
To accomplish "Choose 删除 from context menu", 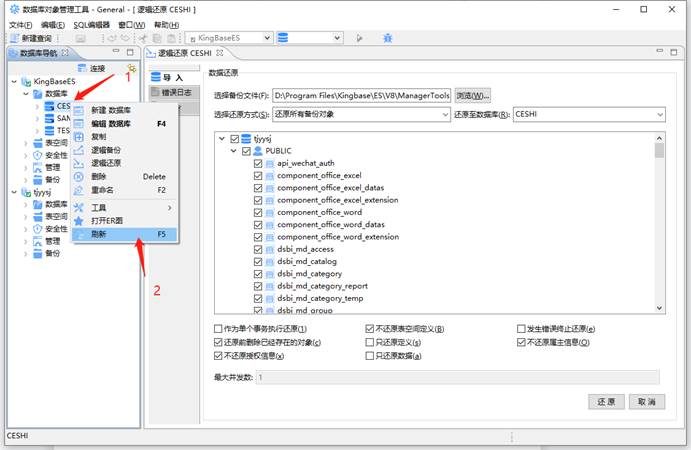I will pos(125,177).
